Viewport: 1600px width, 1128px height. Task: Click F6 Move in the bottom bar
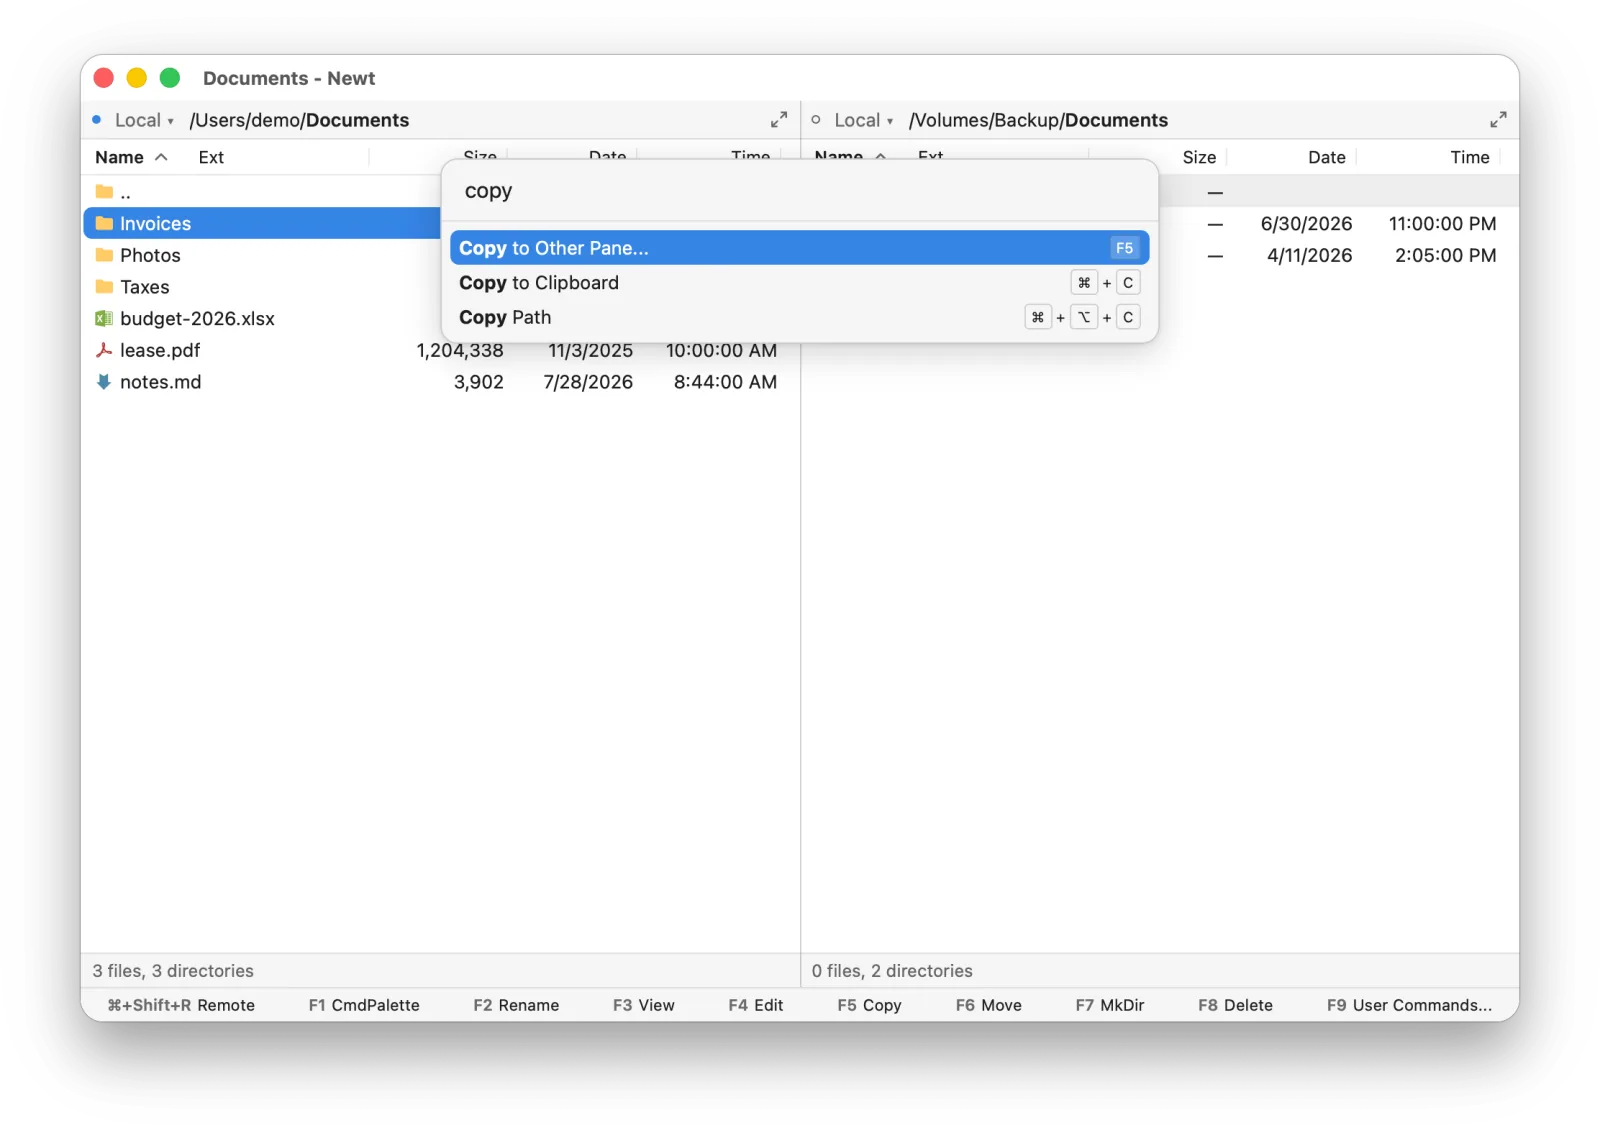coord(988,1005)
